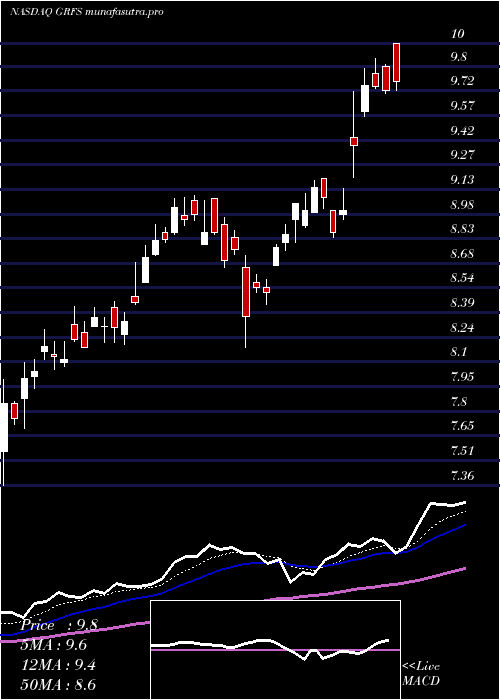This screenshot has width=500, height=700.
Task: Click the 9.42 price axis label
Action: (462, 130)
